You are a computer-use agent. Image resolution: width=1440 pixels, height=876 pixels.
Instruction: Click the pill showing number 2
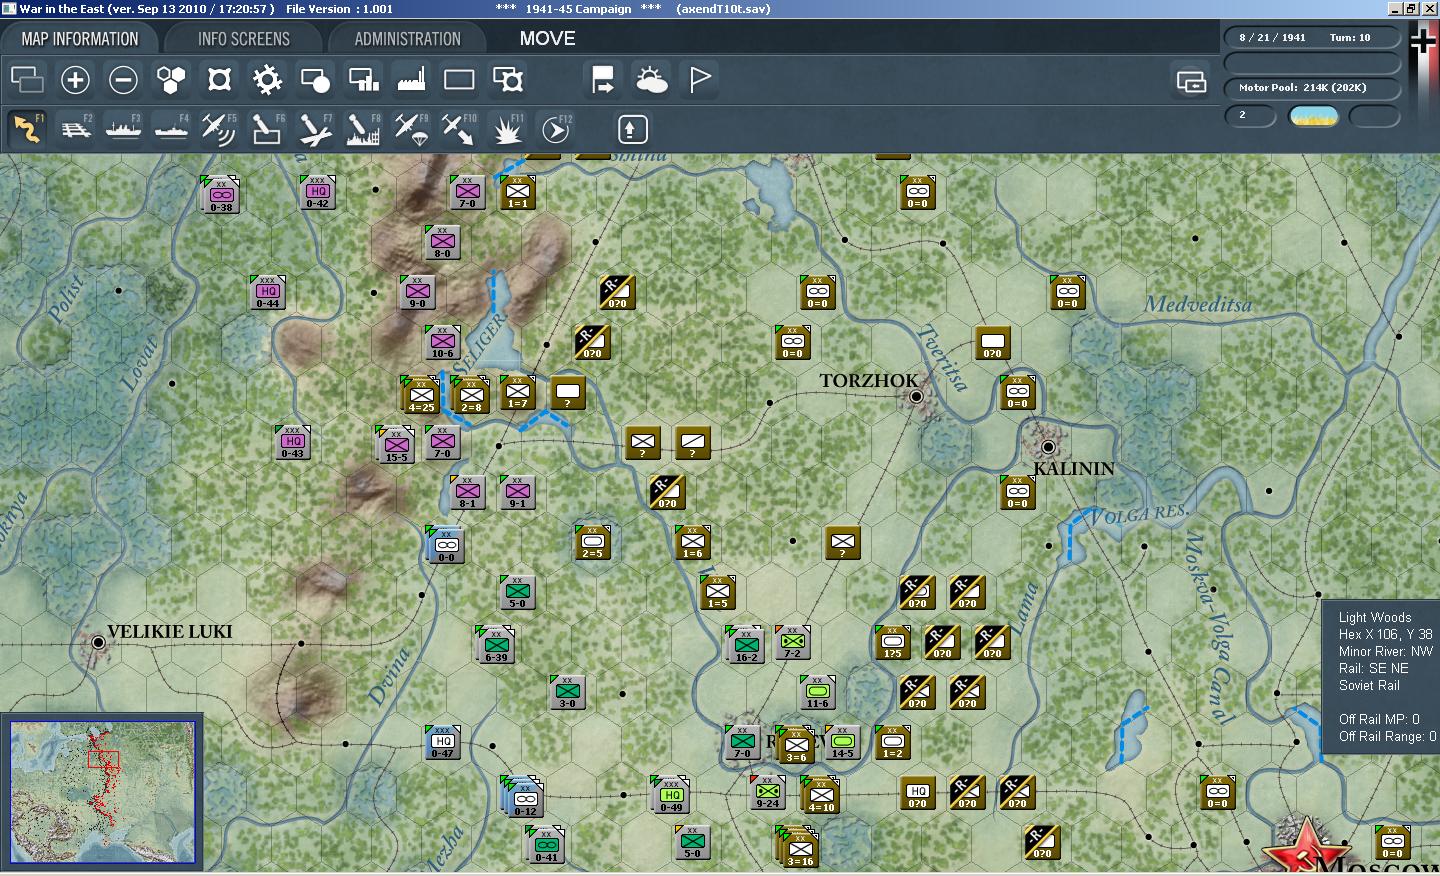pos(1250,116)
